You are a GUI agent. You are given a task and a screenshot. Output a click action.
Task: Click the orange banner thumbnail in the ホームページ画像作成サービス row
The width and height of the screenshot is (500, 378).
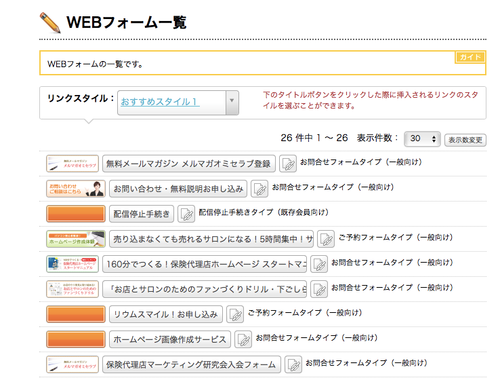click(x=76, y=340)
